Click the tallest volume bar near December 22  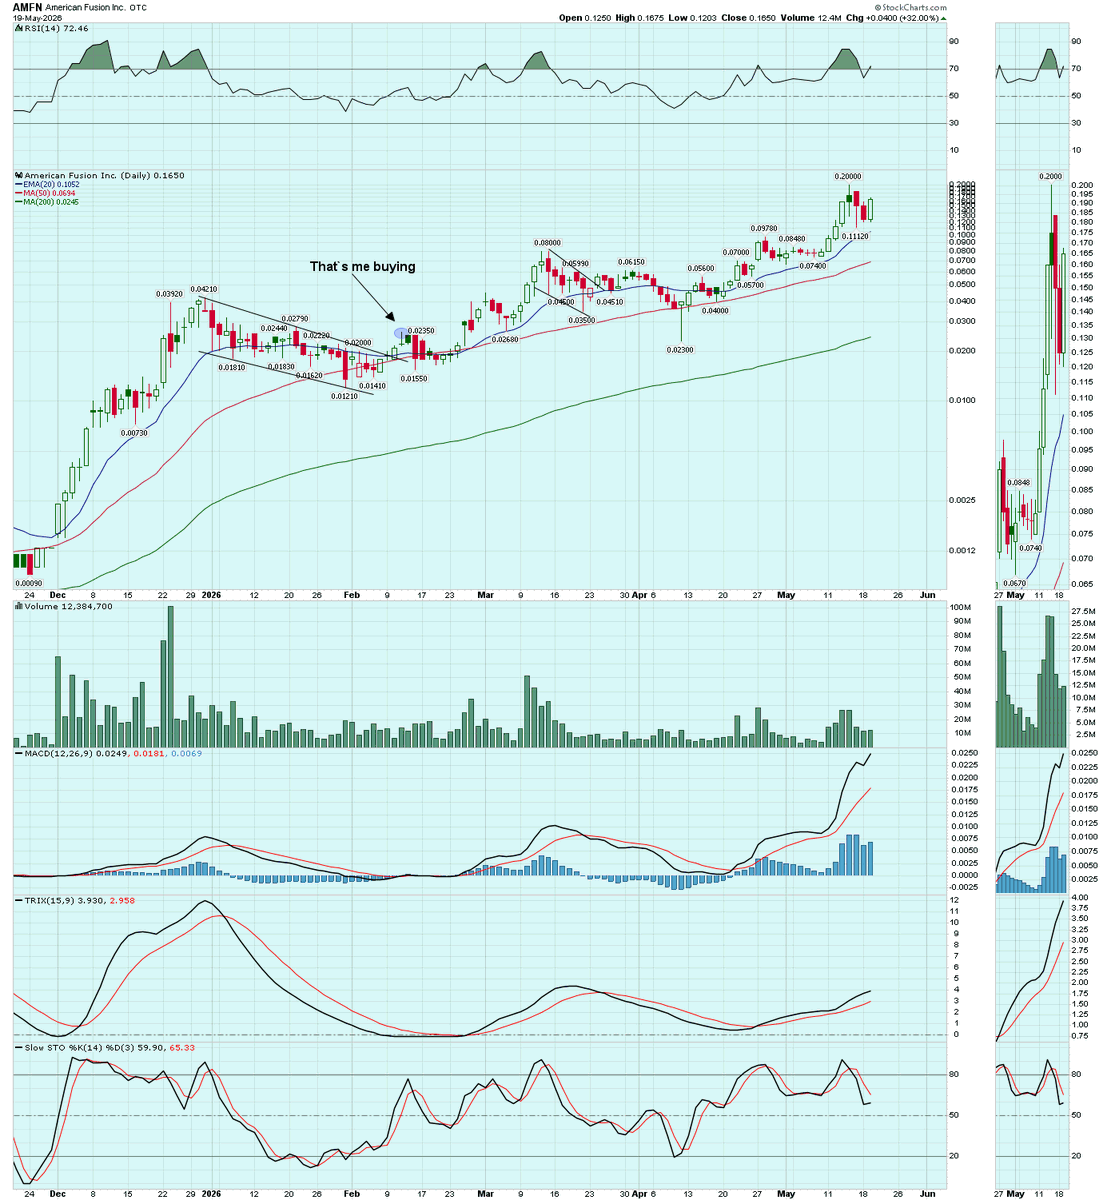(x=170, y=677)
